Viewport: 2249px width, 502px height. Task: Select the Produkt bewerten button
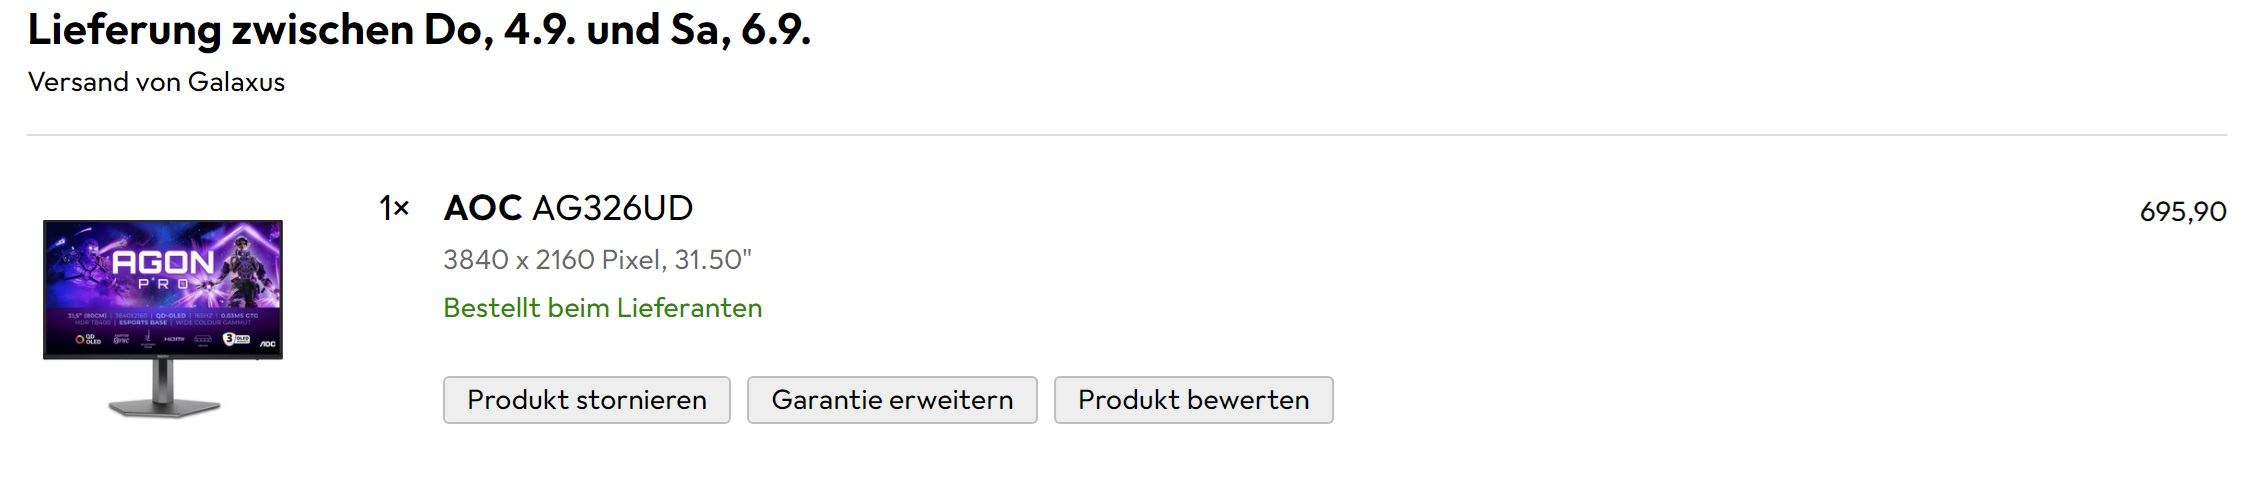pyautogui.click(x=1193, y=400)
